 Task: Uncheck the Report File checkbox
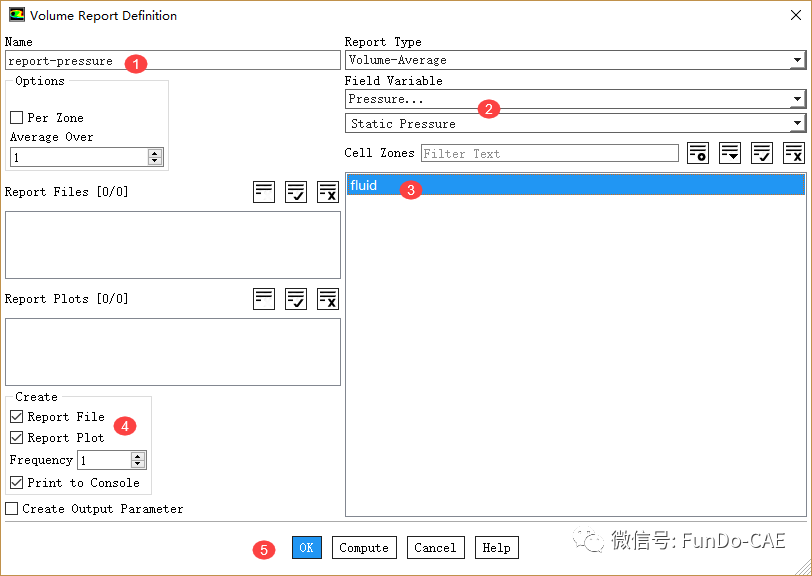16,417
